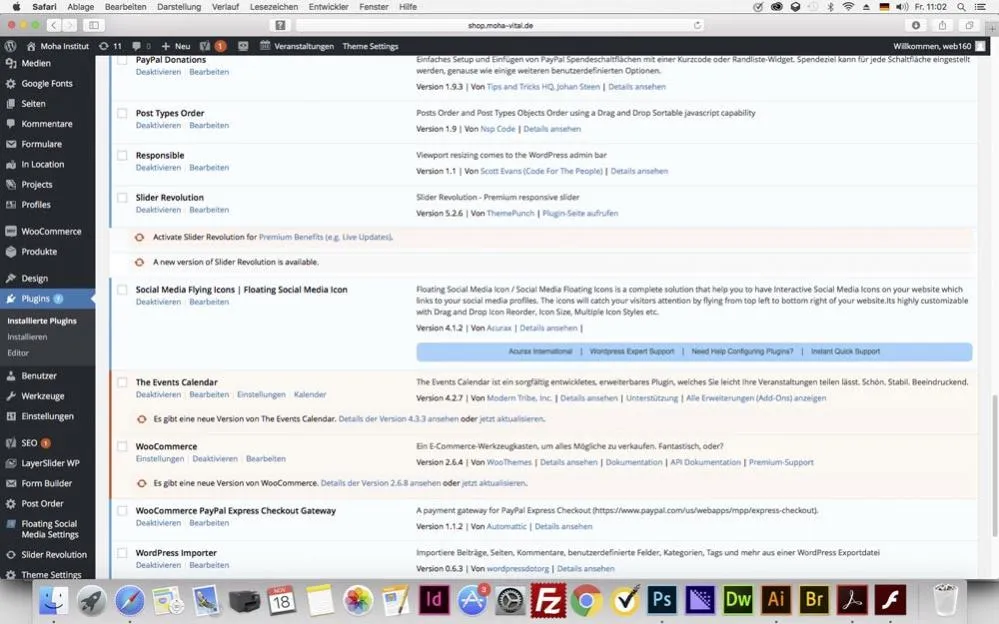This screenshot has width=999, height=624.
Task: Open Spotlight search in menu bar
Action: point(961,6)
